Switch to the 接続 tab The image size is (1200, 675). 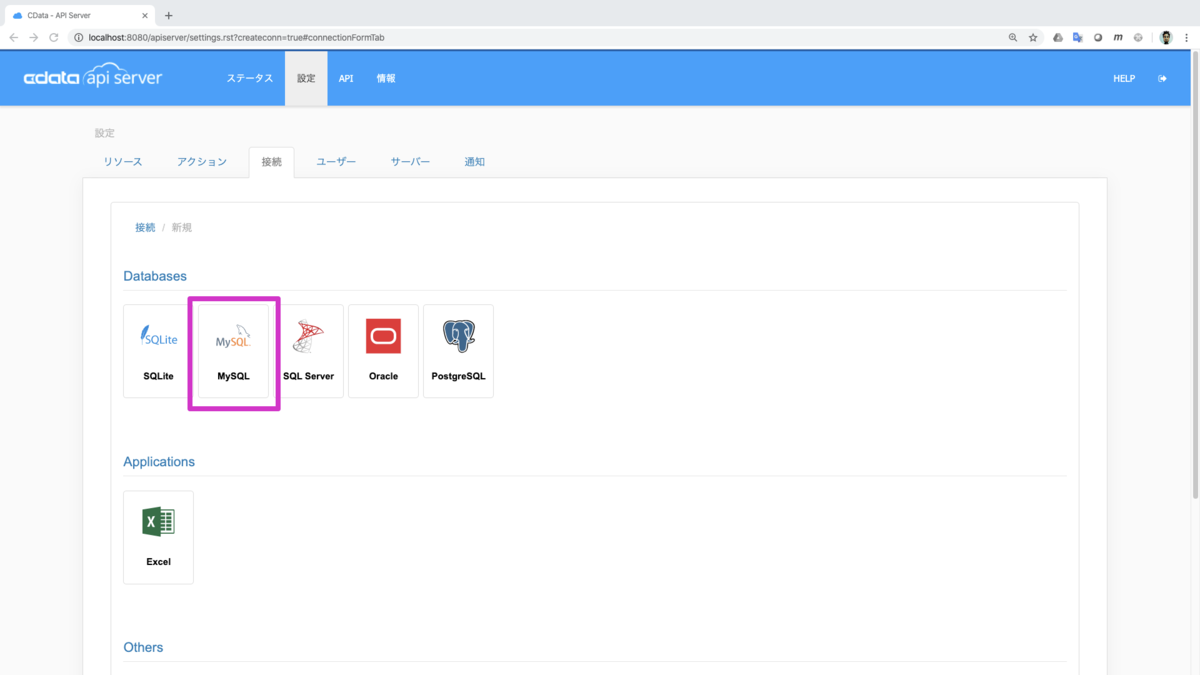pyautogui.click(x=272, y=162)
